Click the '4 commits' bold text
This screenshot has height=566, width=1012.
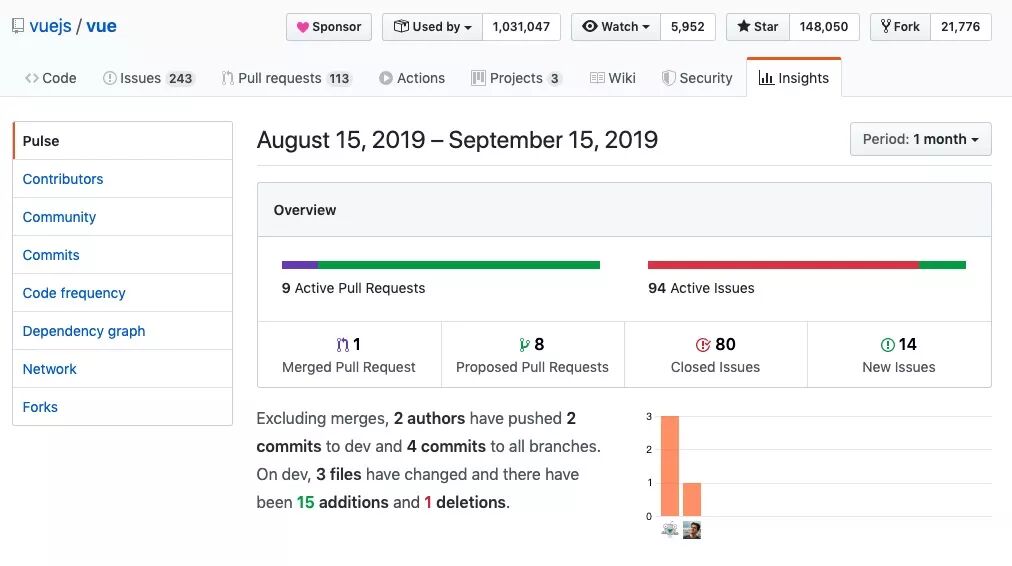tap(446, 447)
